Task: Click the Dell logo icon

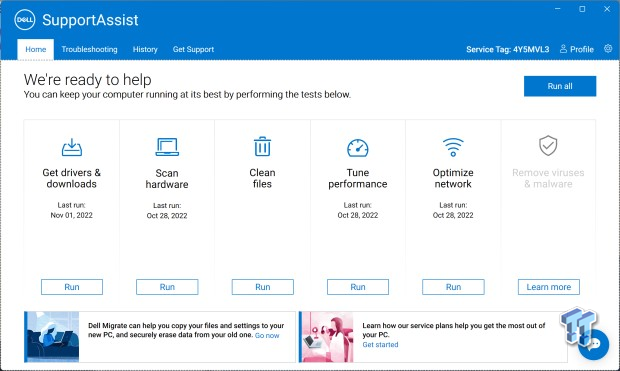Action: point(25,20)
